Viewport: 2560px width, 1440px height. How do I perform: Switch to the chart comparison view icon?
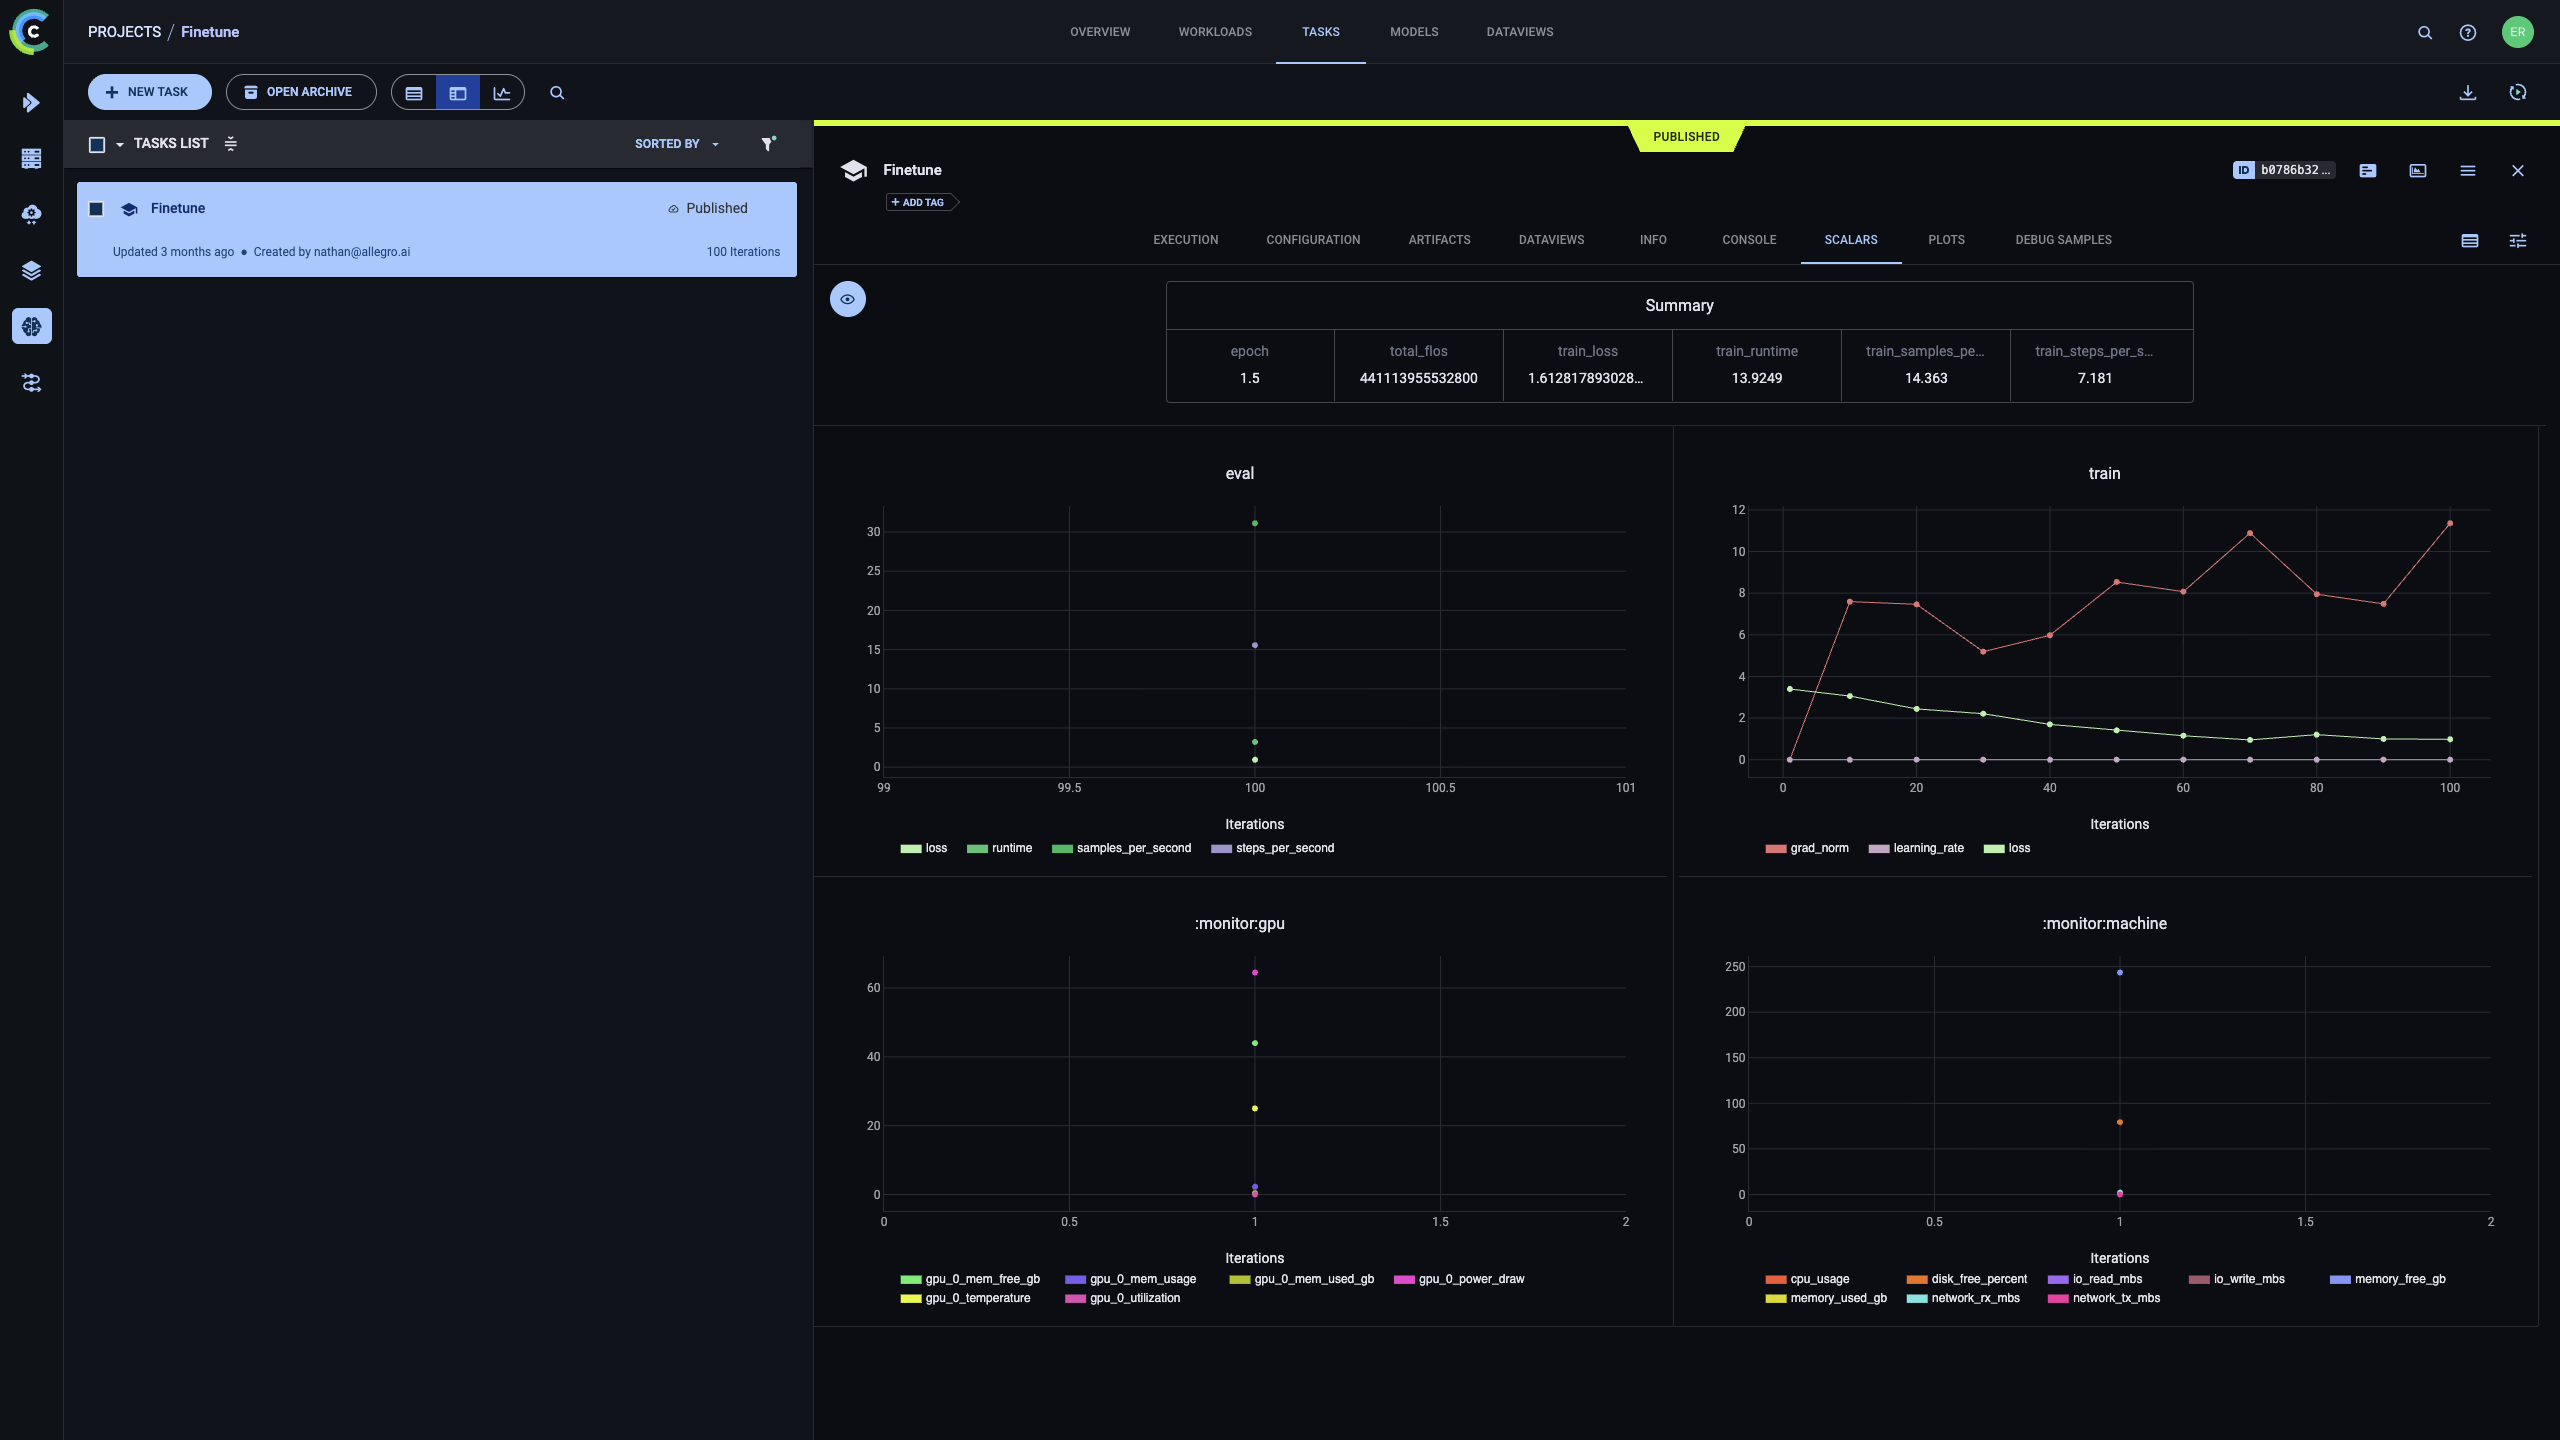502,93
